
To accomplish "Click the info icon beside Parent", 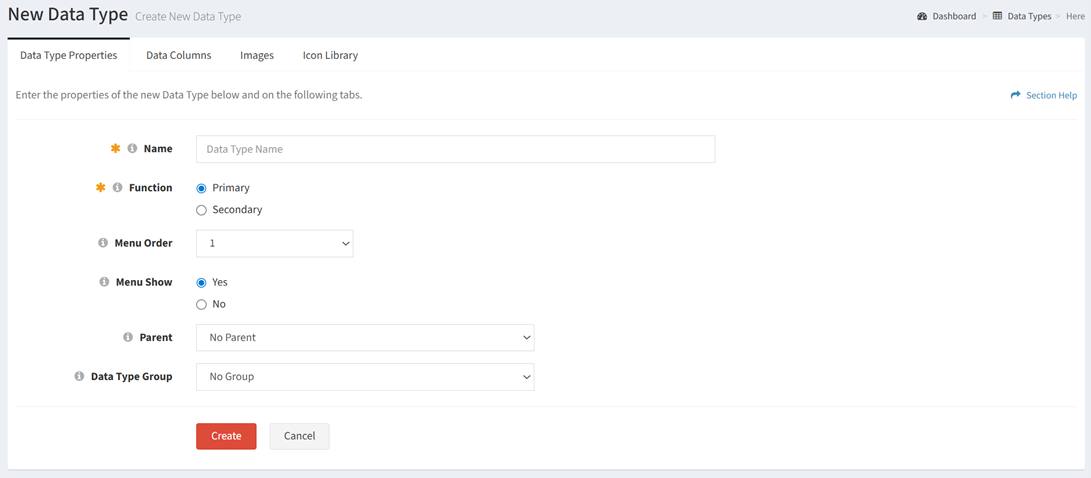I will coord(128,337).
